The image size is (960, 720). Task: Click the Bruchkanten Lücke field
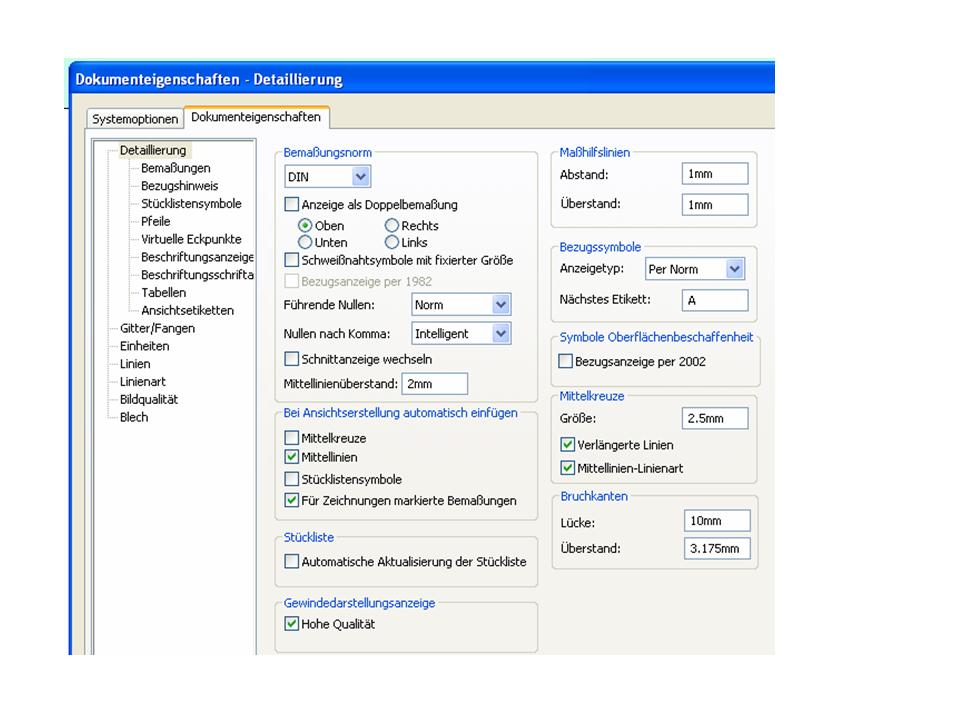coord(717,520)
